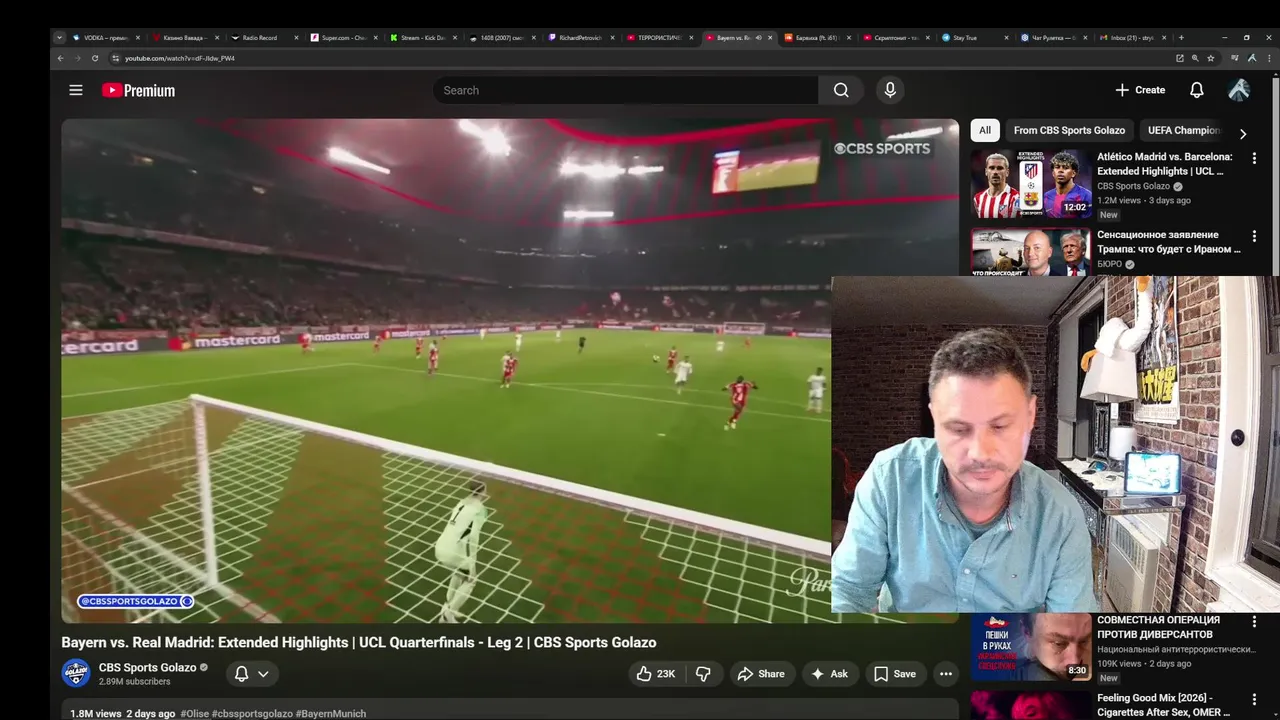1280x720 pixels.
Task: Switch to the Stay True Telegram tab
Action: click(975, 37)
